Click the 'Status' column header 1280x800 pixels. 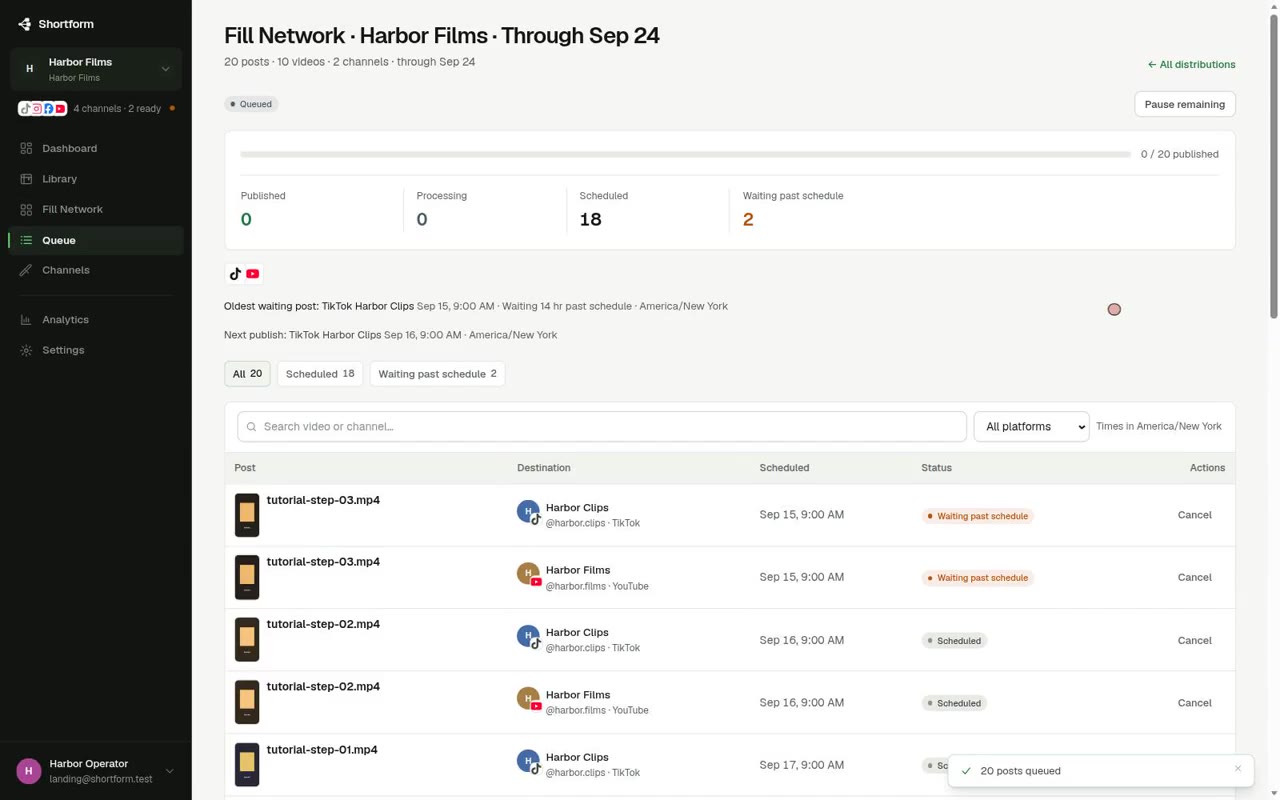936,468
